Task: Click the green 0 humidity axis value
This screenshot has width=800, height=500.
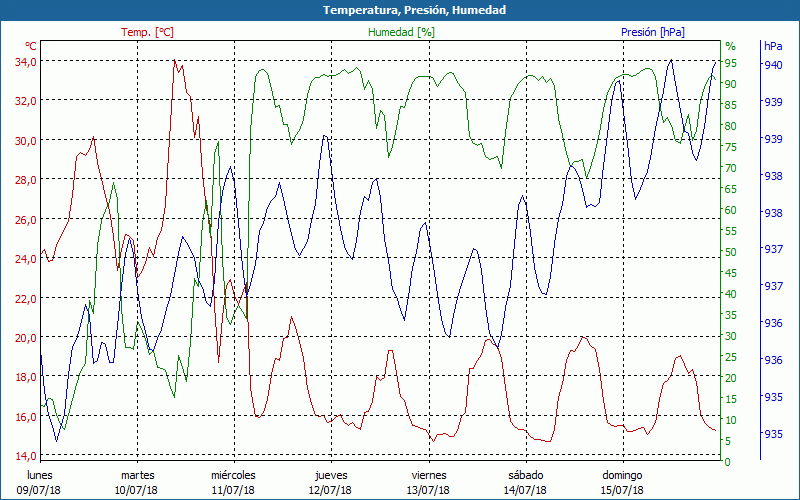Action: (x=728, y=462)
